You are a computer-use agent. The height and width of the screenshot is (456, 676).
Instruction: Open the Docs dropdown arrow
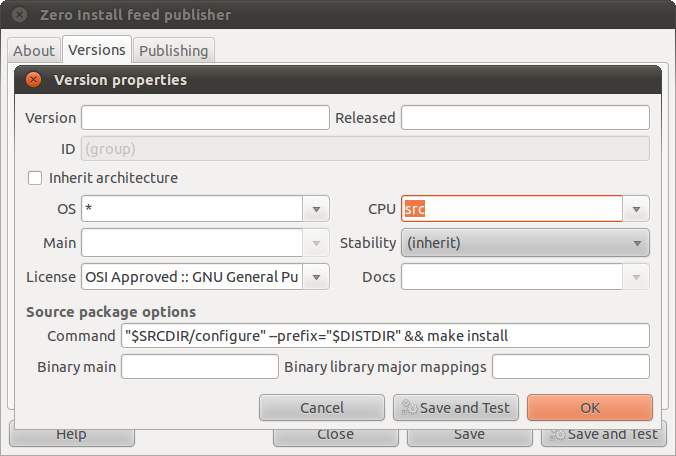(636, 277)
